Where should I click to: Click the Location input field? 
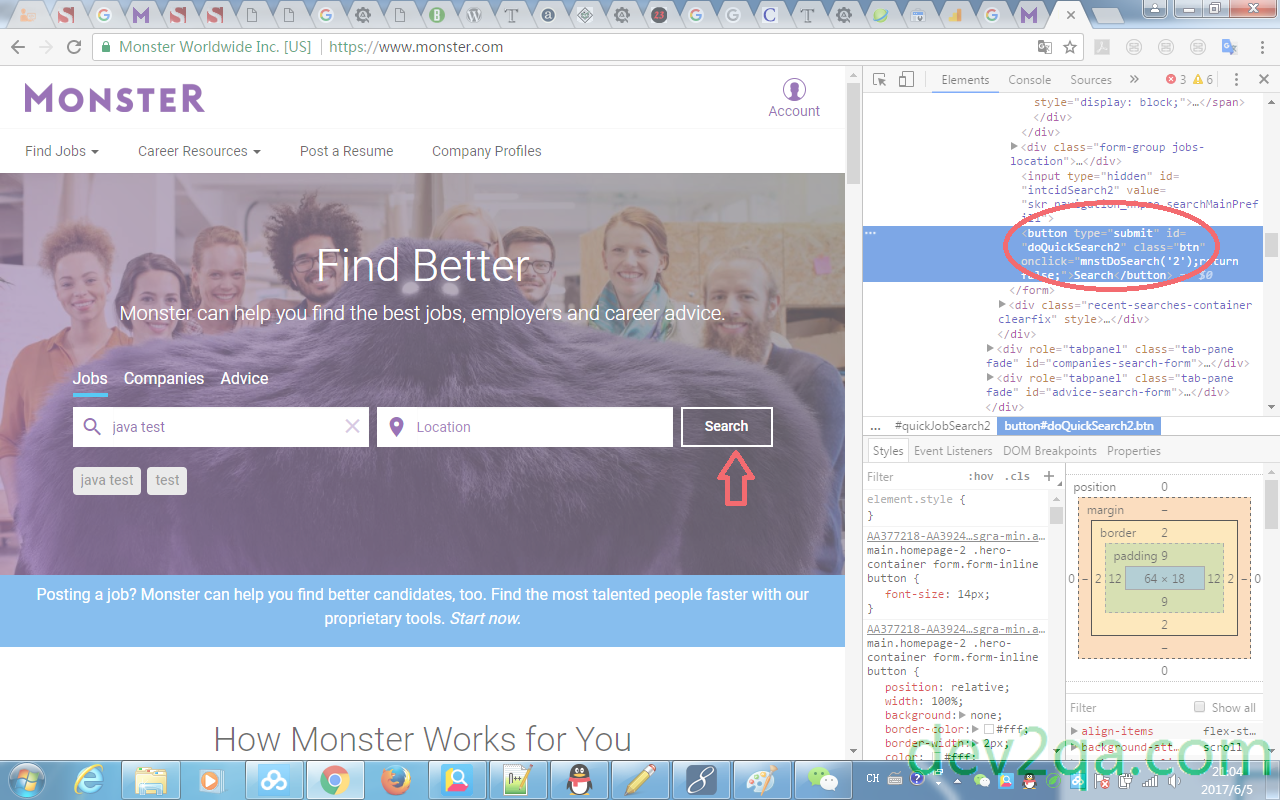tap(525, 427)
